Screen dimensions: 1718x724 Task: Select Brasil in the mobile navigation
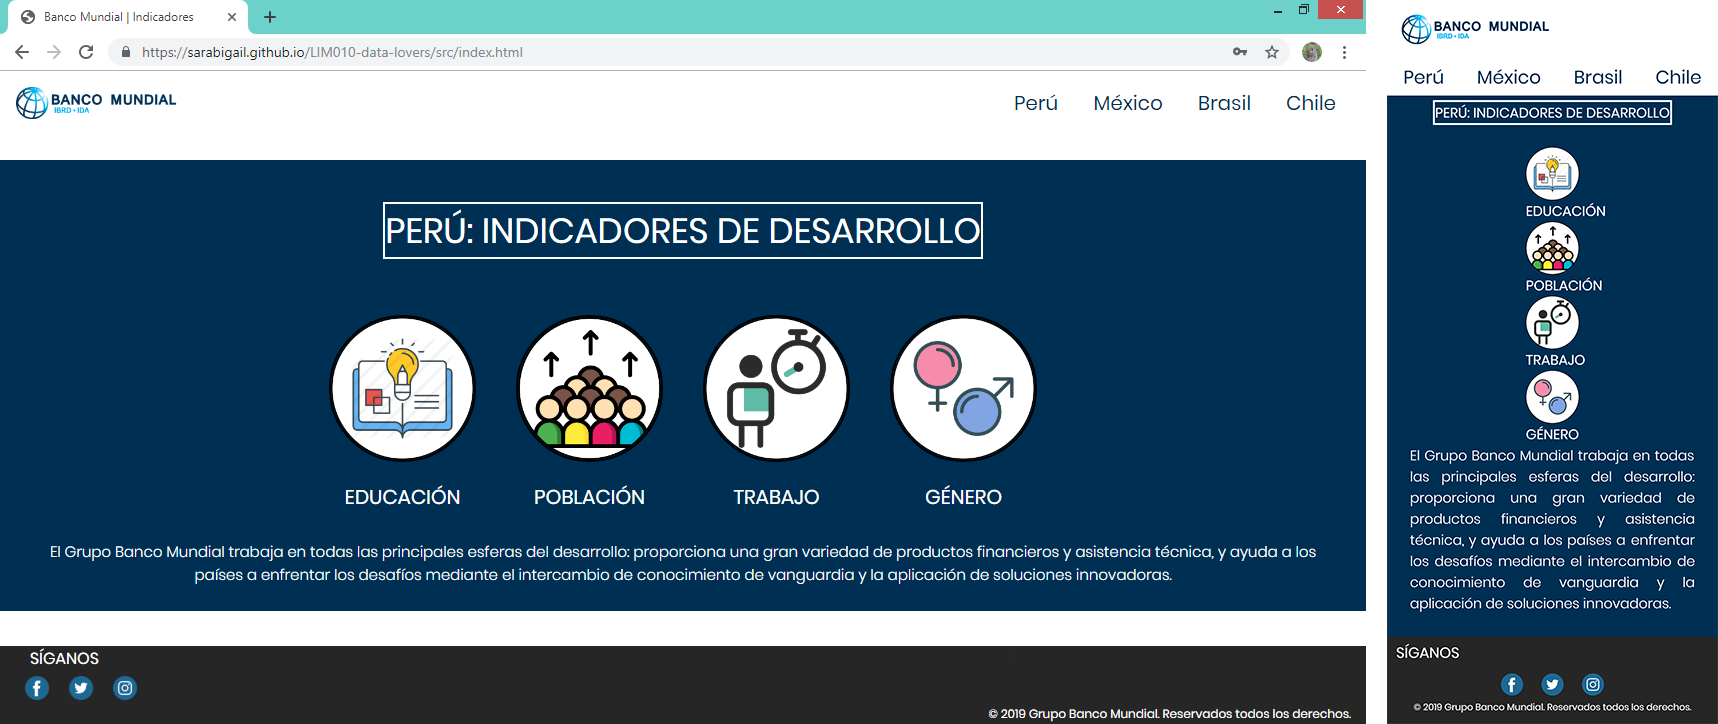coord(1598,77)
